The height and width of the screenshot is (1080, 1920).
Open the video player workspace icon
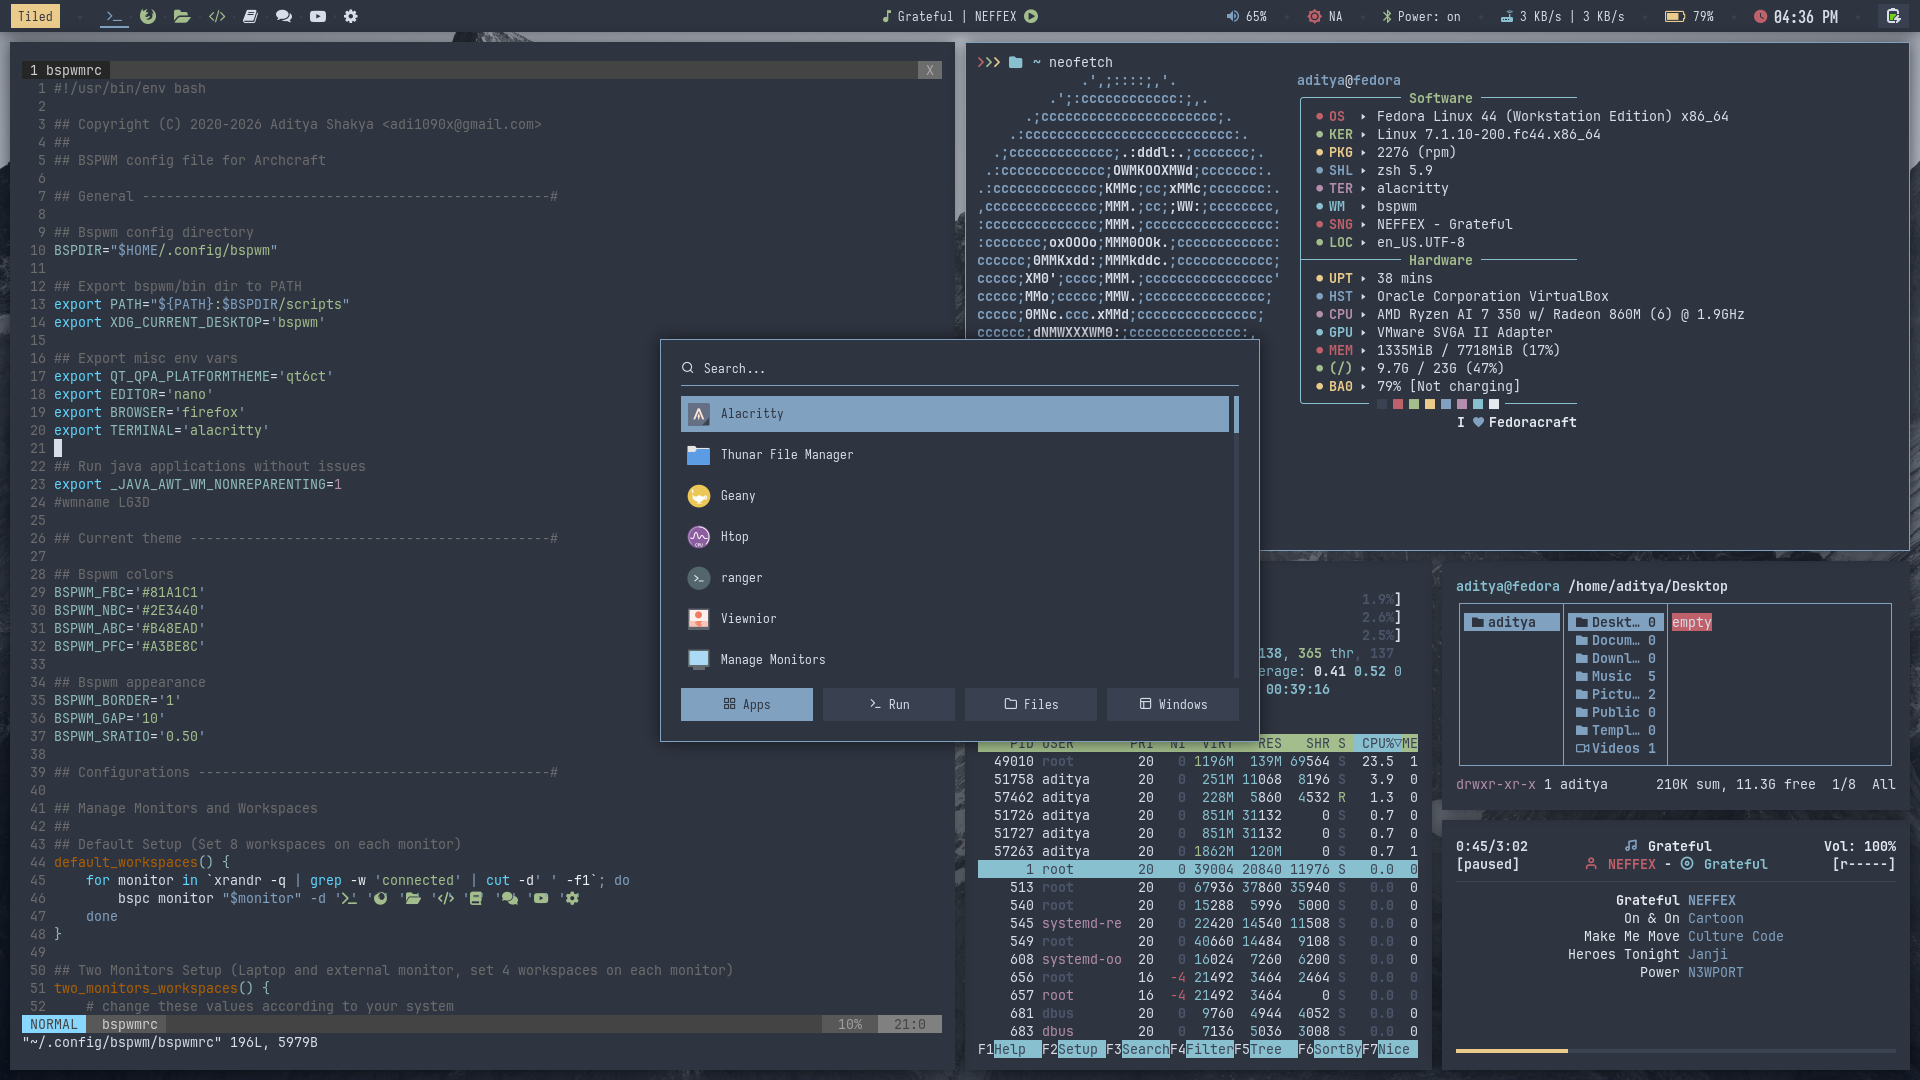tap(318, 16)
